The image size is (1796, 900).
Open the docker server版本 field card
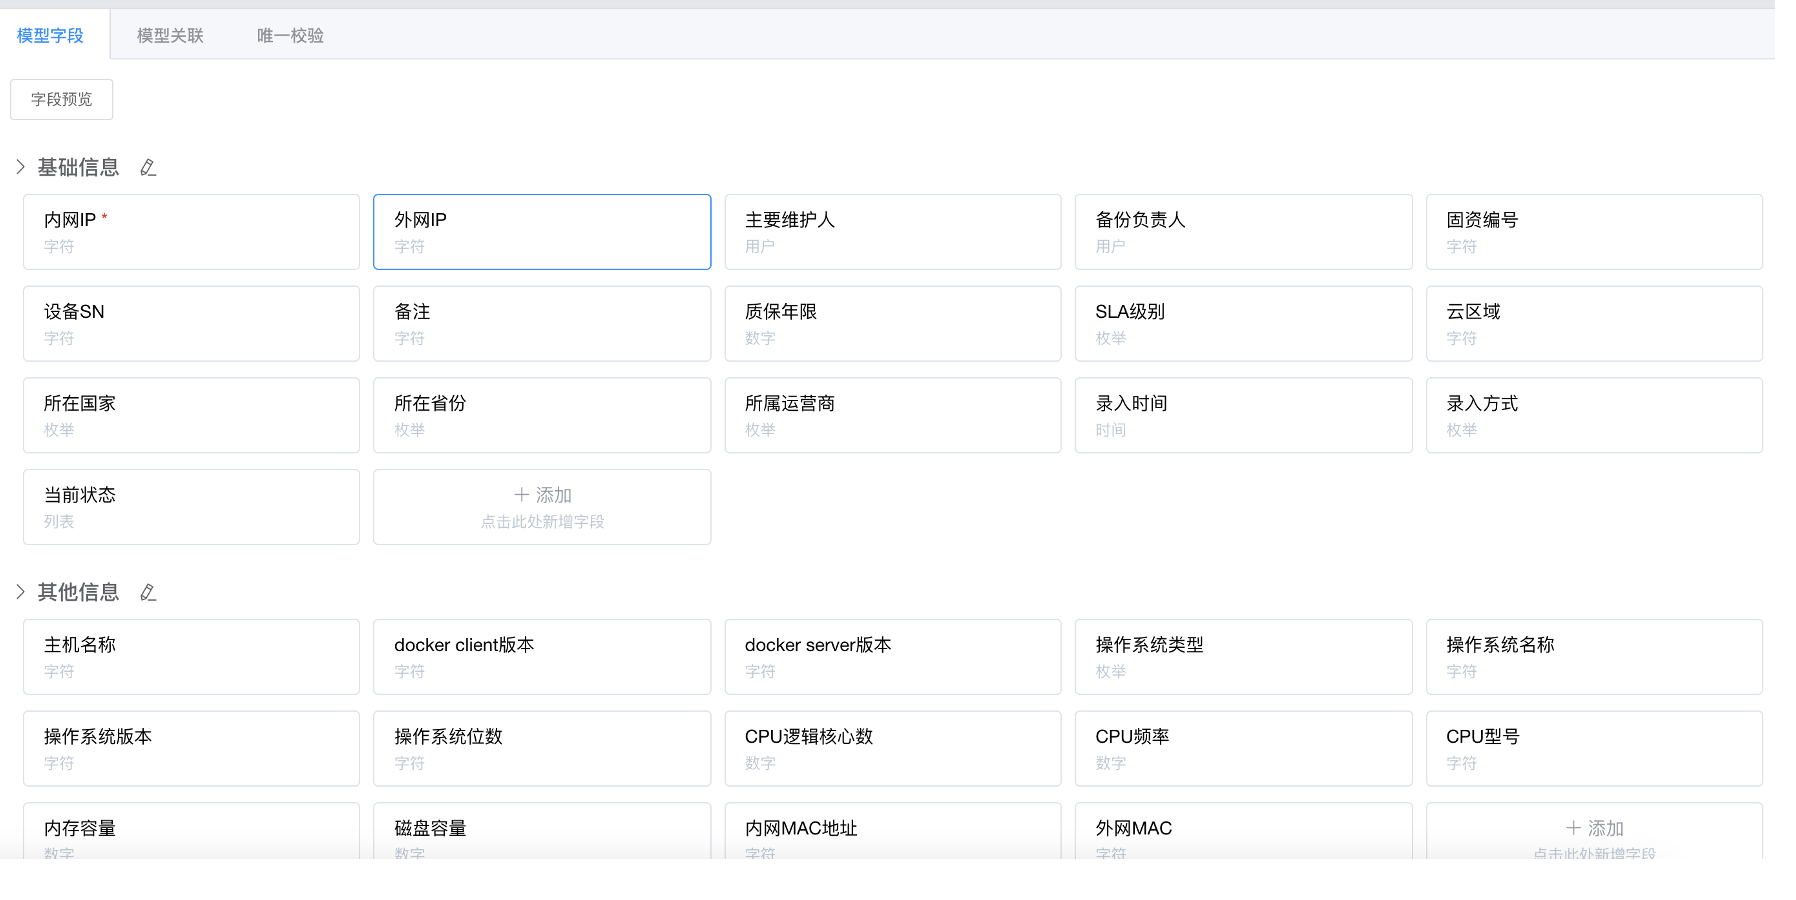(x=893, y=657)
